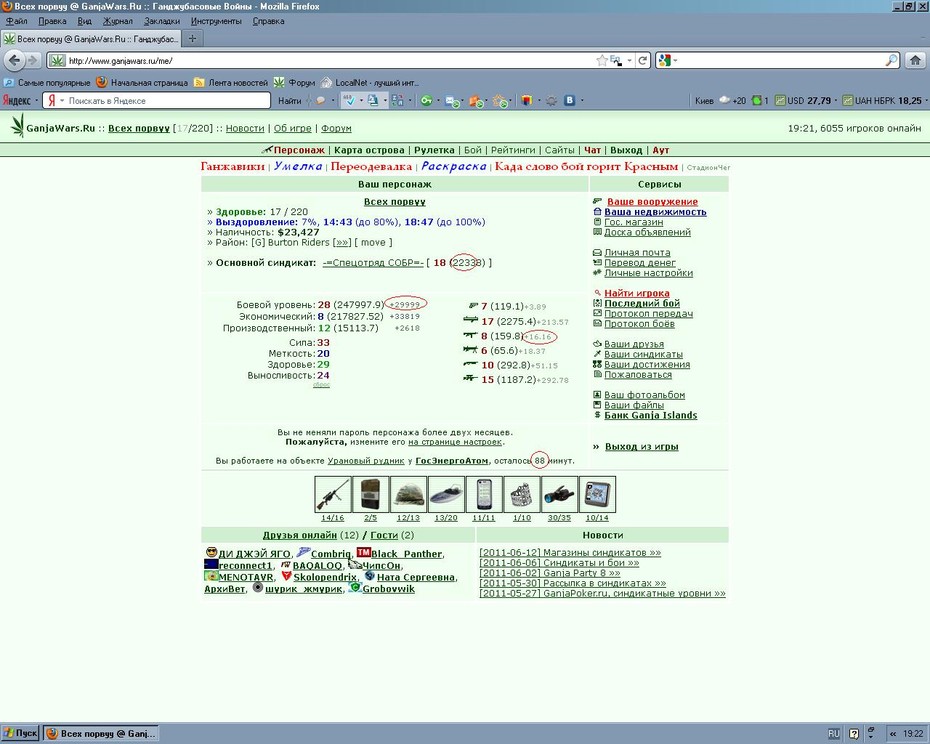Open the Файл menu
This screenshot has width=930, height=744.
coord(17,21)
